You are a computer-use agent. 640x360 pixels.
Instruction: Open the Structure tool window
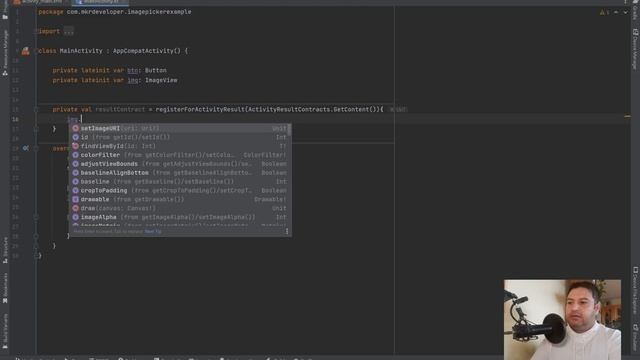(5, 250)
